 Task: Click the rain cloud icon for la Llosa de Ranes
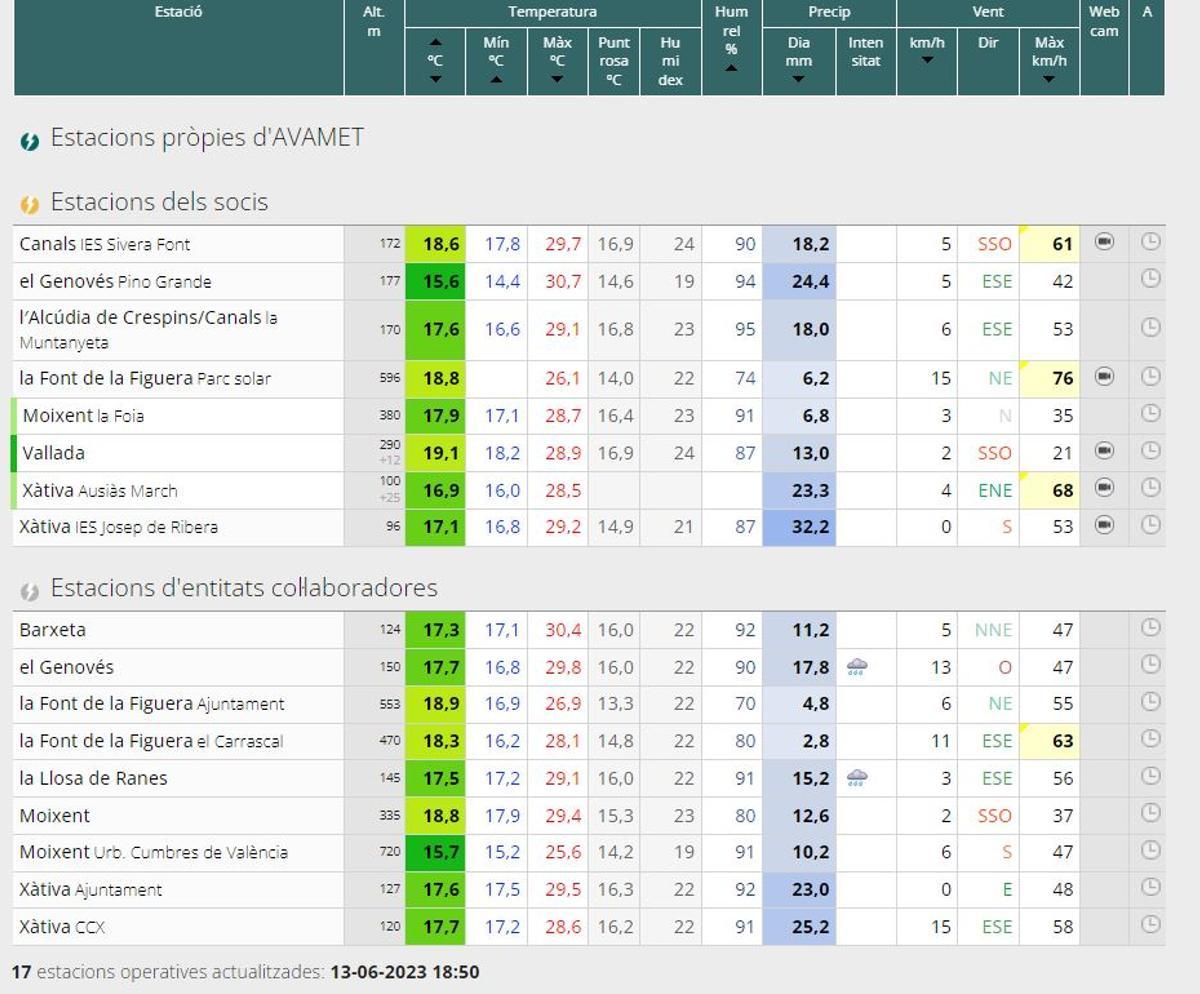tap(866, 778)
